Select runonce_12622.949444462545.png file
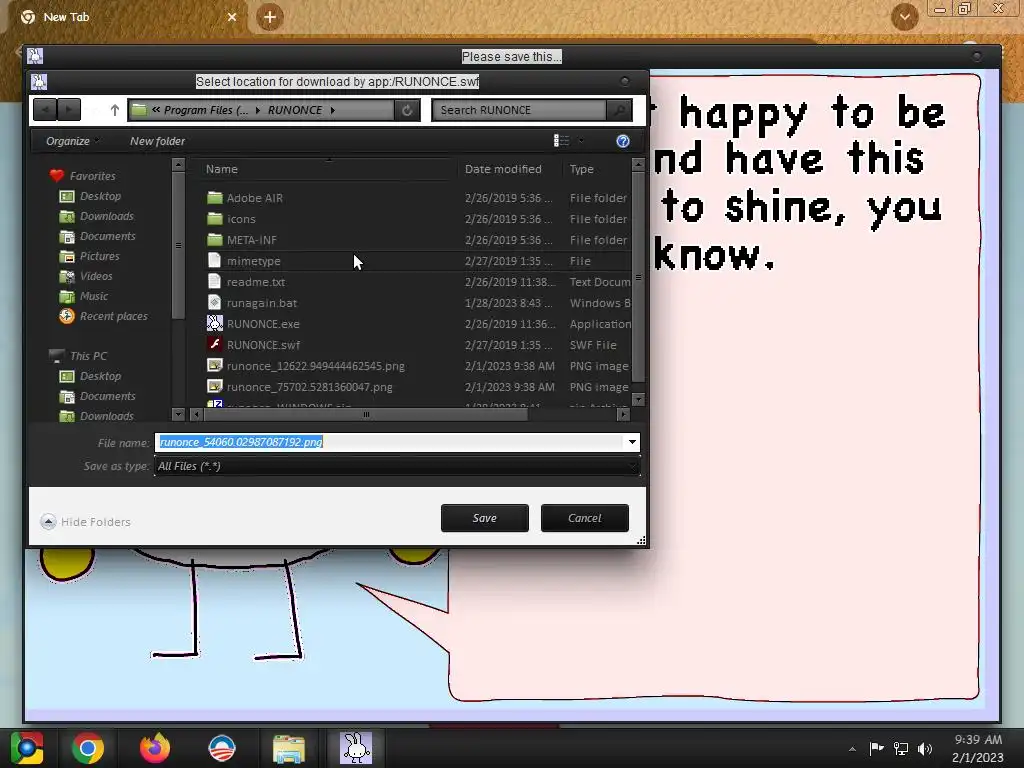This screenshot has width=1024, height=768. tap(315, 366)
